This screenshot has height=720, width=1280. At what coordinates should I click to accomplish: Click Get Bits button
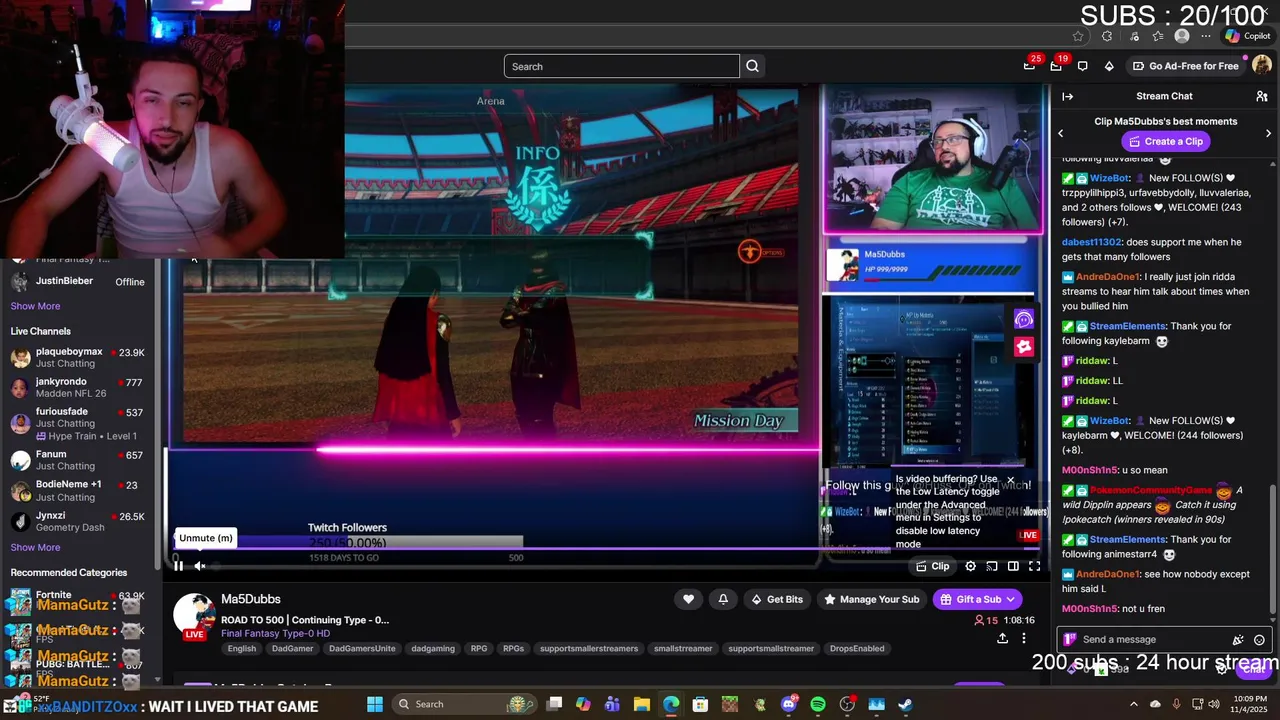pos(776,599)
